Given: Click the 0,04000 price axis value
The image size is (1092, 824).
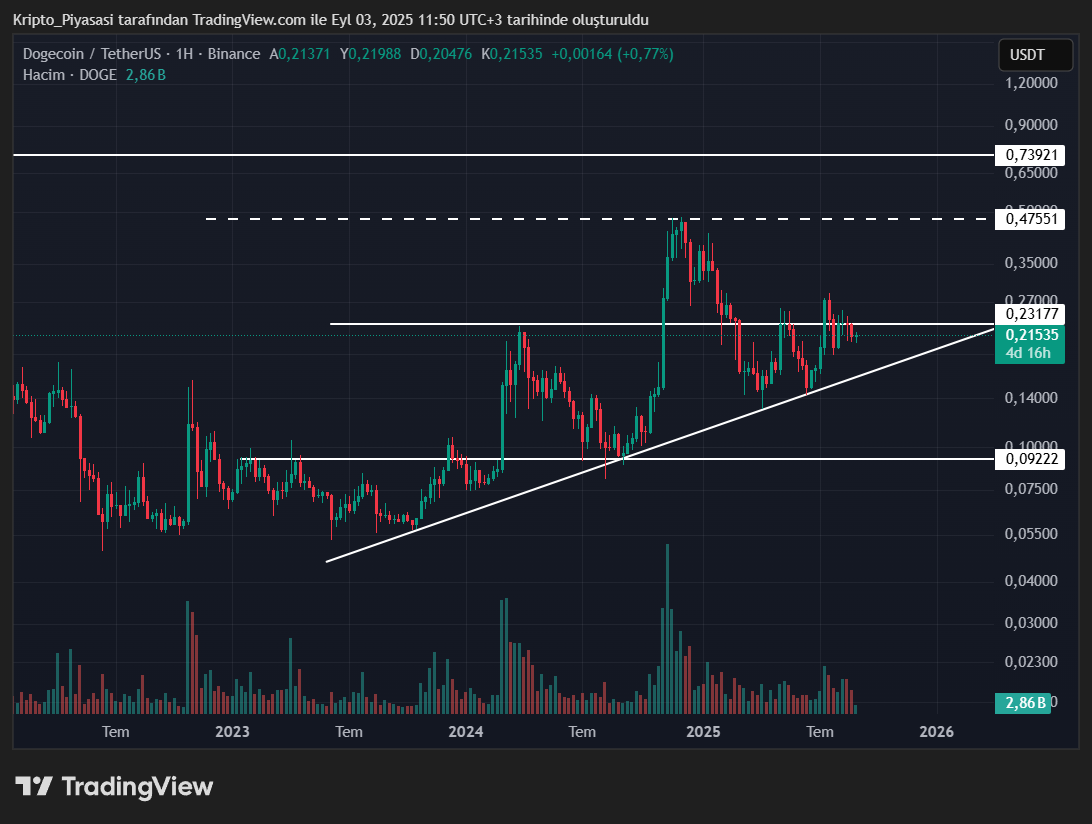Looking at the screenshot, I should [1031, 581].
